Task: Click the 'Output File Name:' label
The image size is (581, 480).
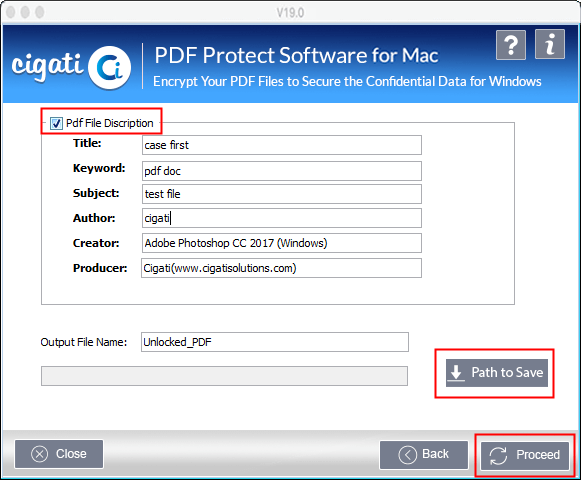Action: click(84, 342)
